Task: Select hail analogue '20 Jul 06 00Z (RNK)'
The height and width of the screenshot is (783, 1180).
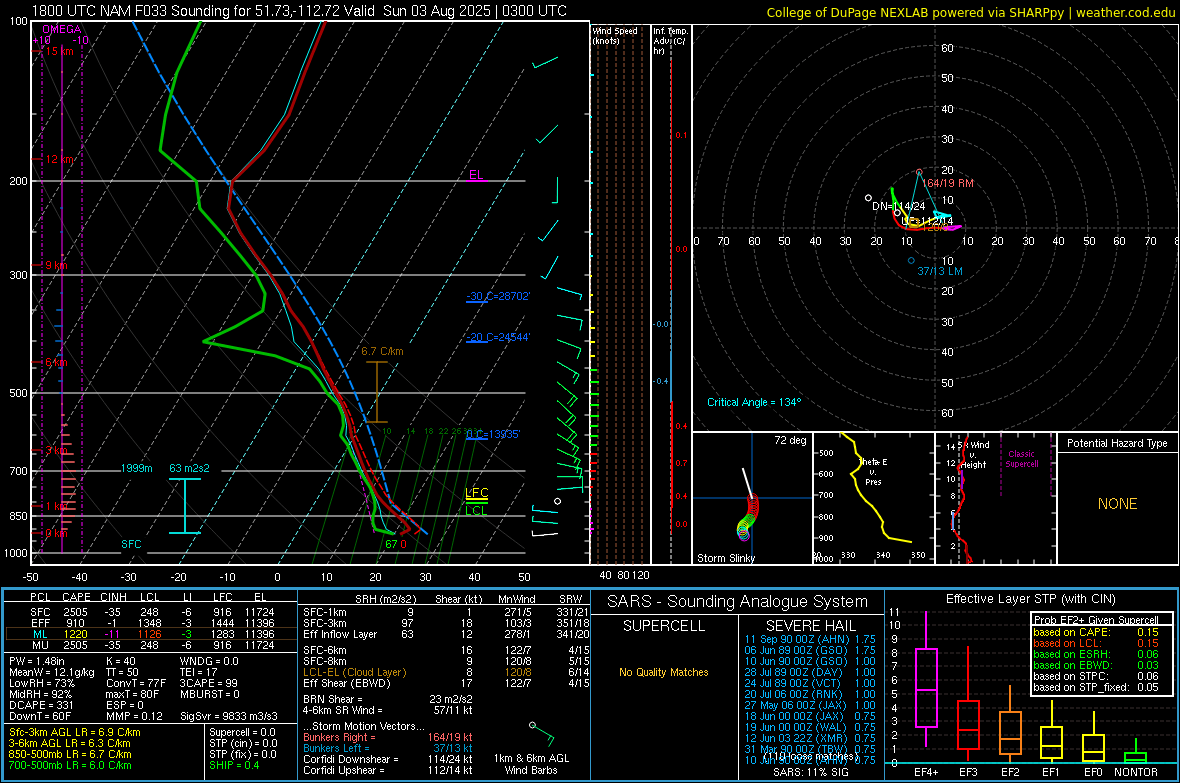Action: tap(810, 694)
